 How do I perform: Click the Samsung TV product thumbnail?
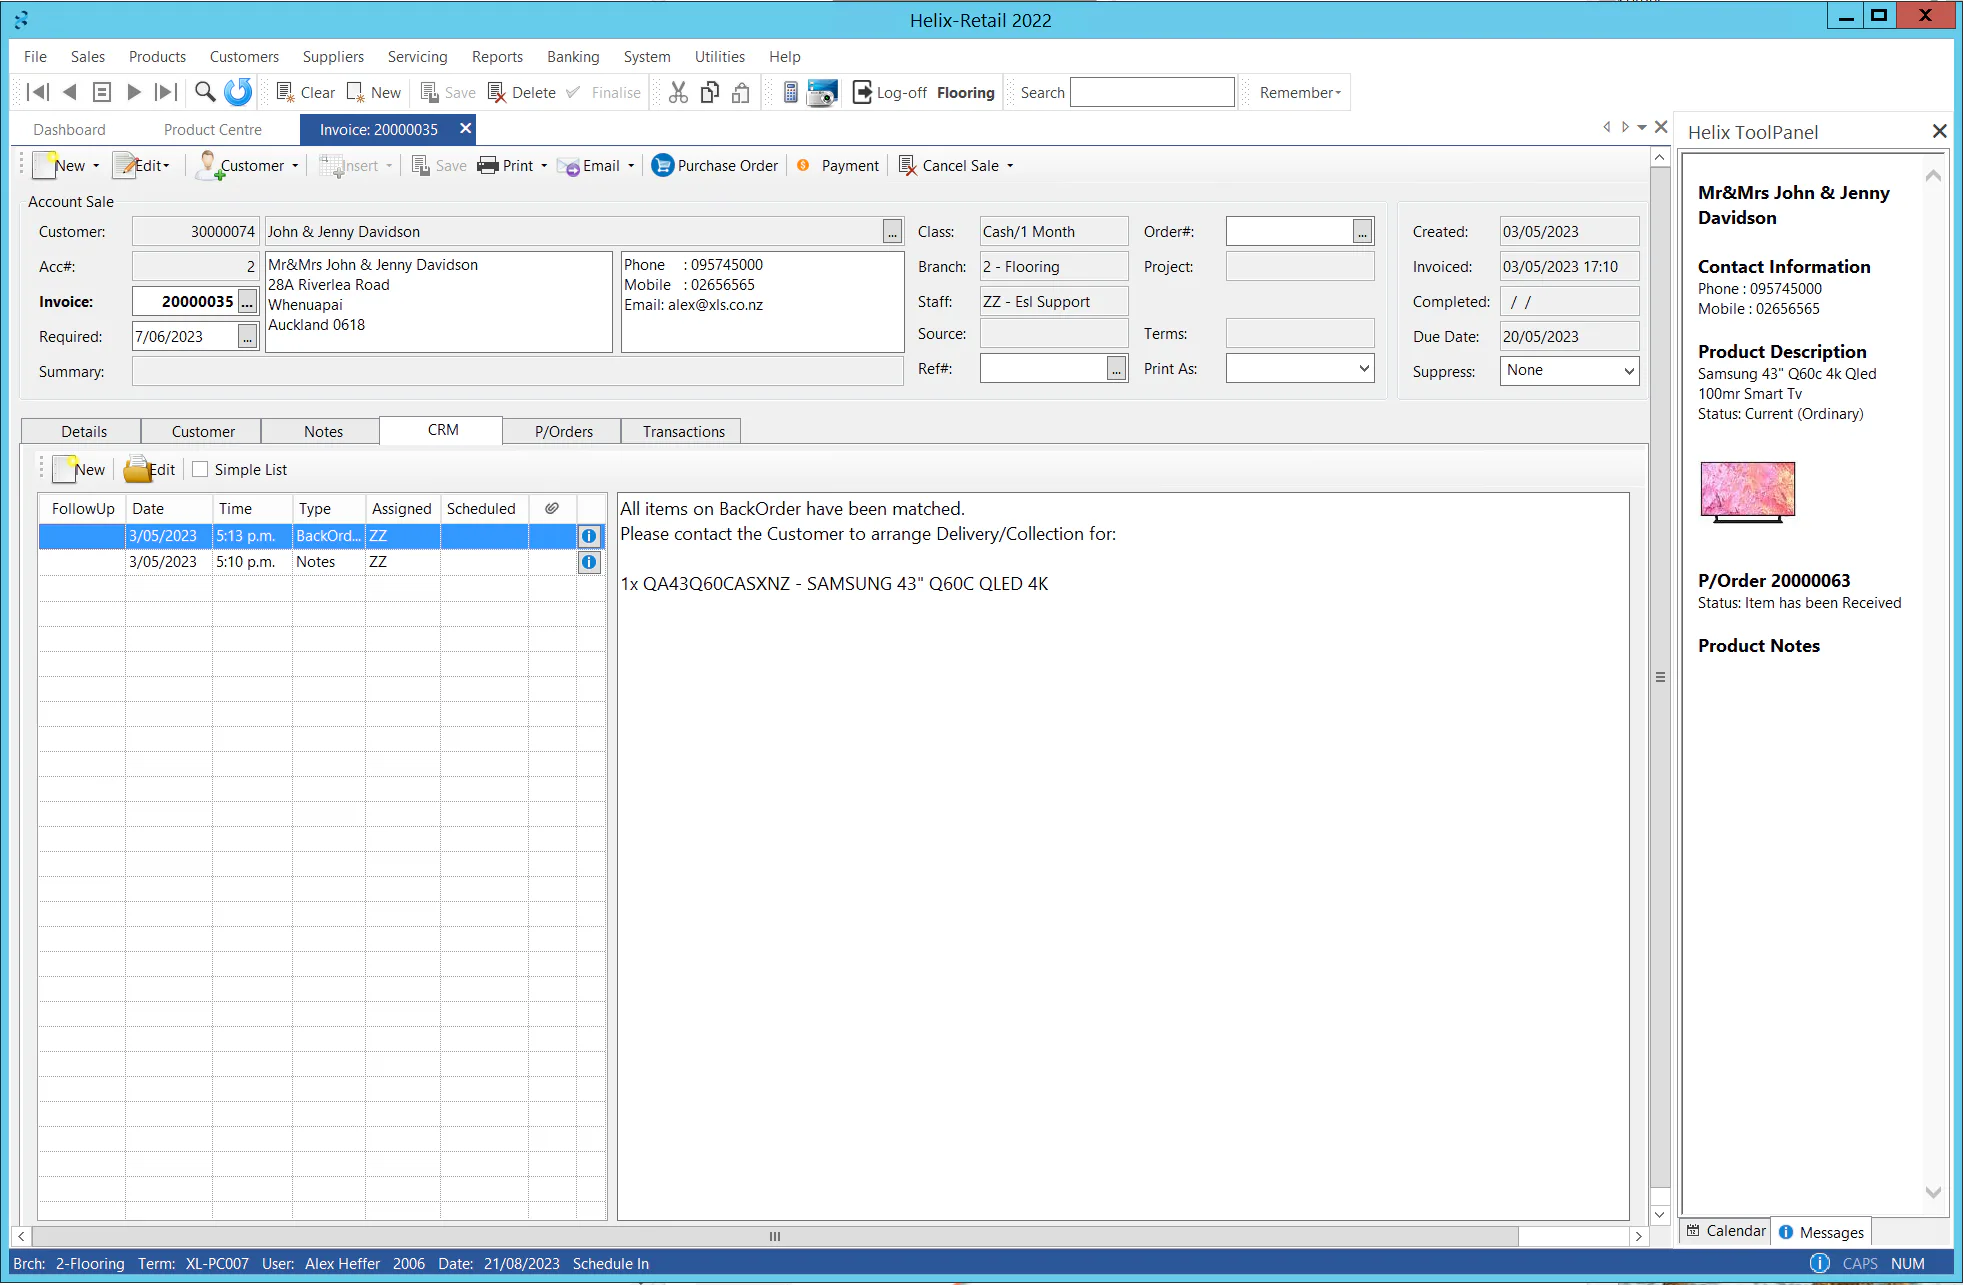click(x=1747, y=492)
